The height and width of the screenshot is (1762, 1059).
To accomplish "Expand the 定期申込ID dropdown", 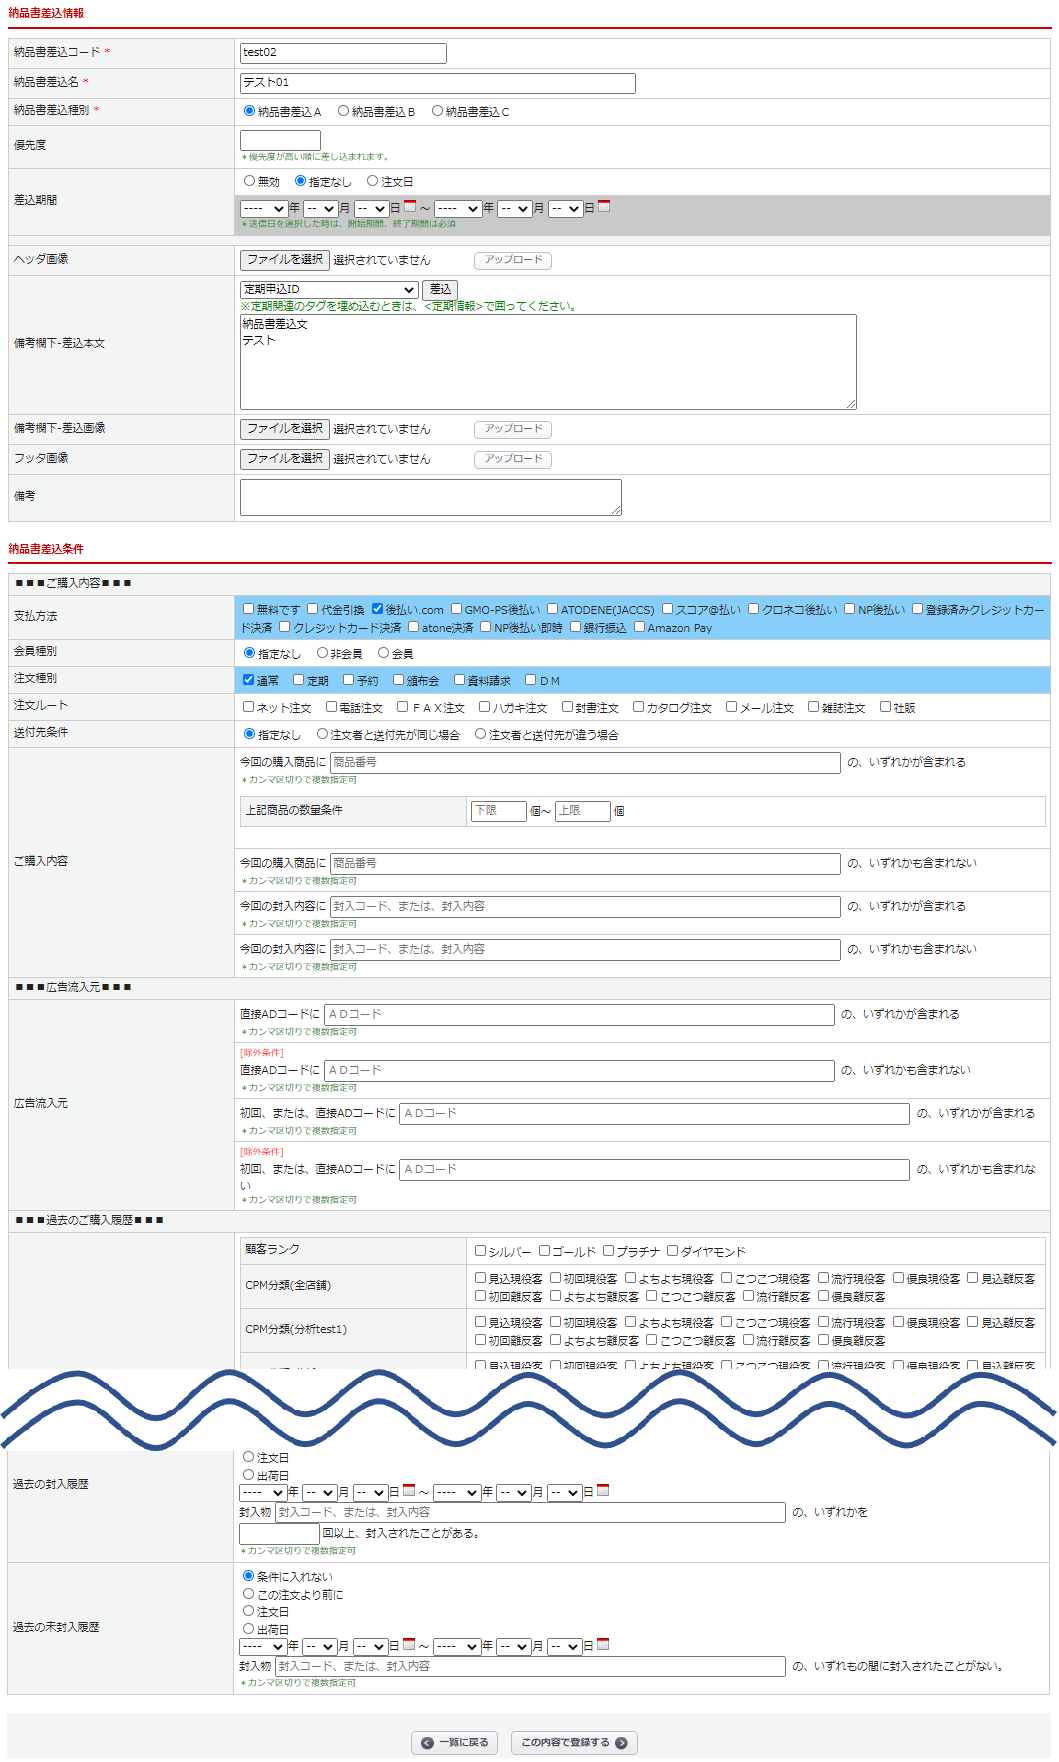I will [329, 290].
